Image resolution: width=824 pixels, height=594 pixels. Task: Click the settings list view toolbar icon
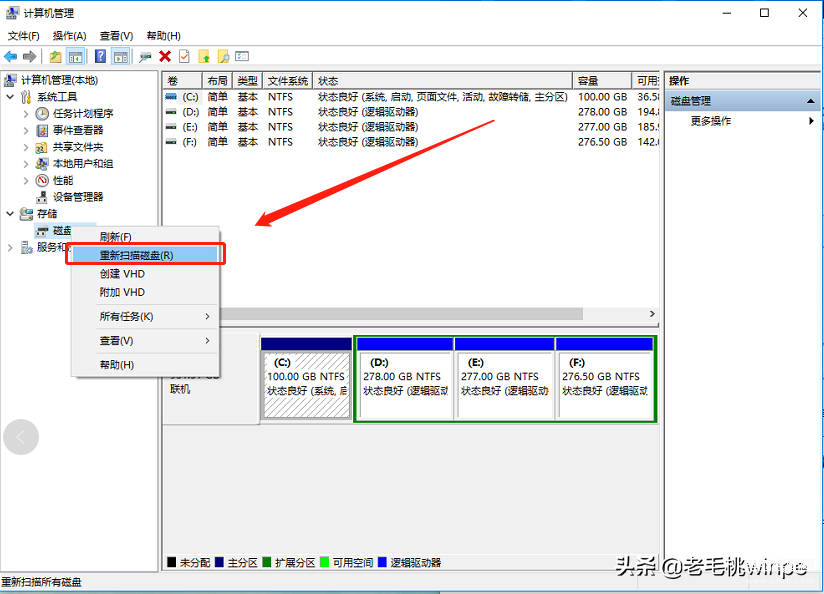(x=242, y=56)
